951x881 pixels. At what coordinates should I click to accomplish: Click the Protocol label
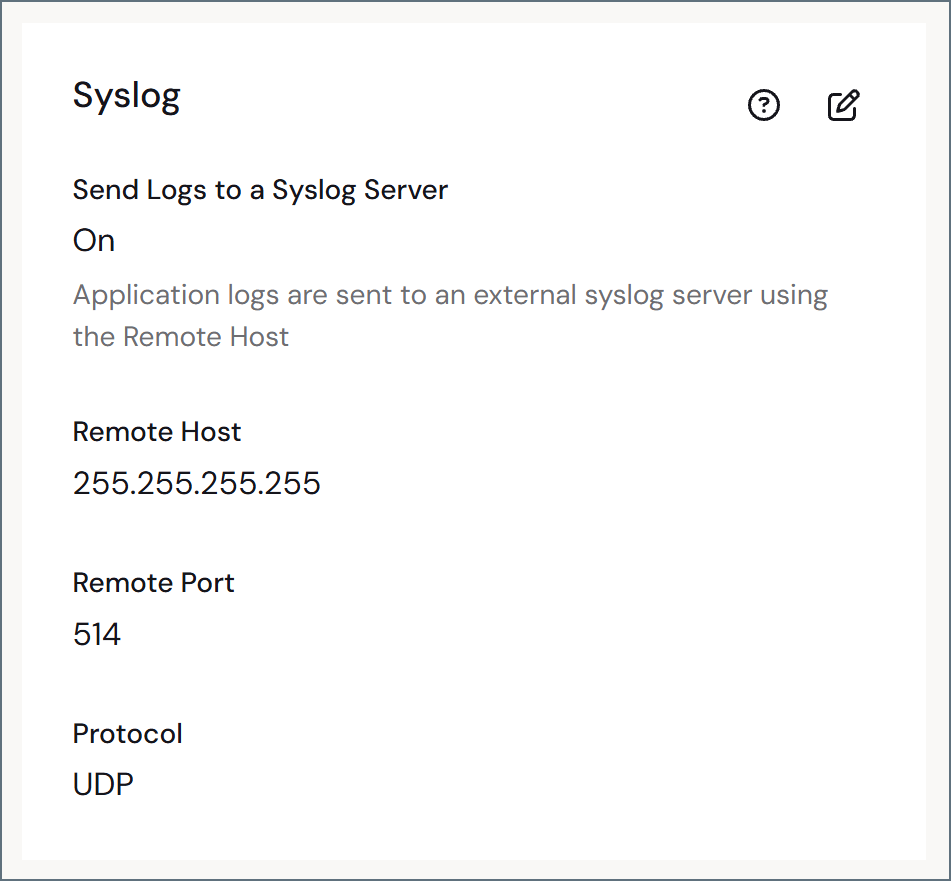[x=127, y=734]
